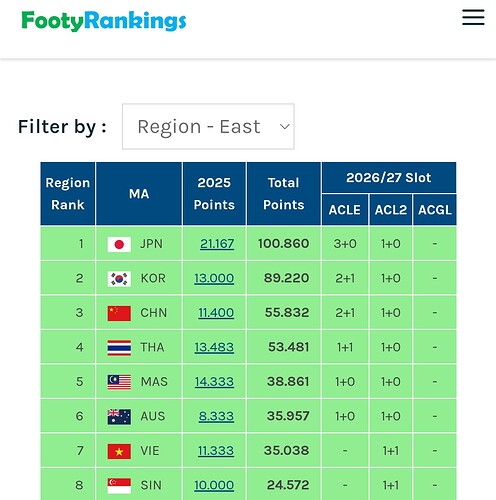Viewport: 496px width, 500px height.
Task: Click the Malaysia flag icon
Action: pos(119,382)
